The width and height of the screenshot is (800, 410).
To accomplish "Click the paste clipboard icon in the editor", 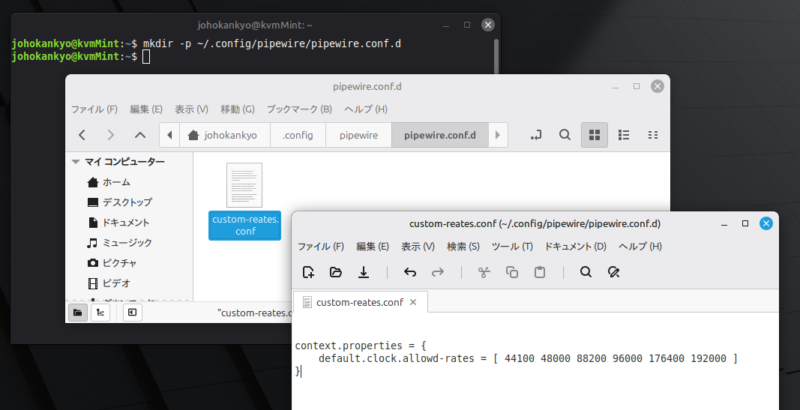I will point(540,272).
